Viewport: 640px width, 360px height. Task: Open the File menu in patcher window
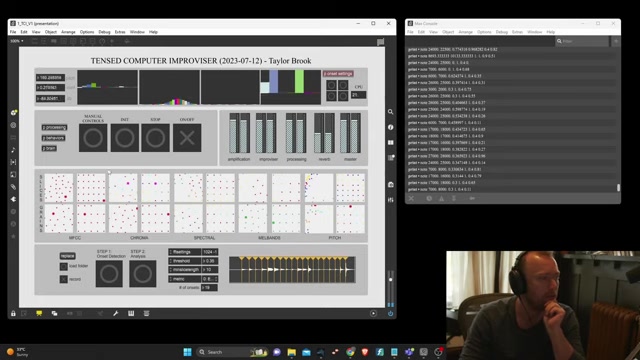click(x=13, y=32)
